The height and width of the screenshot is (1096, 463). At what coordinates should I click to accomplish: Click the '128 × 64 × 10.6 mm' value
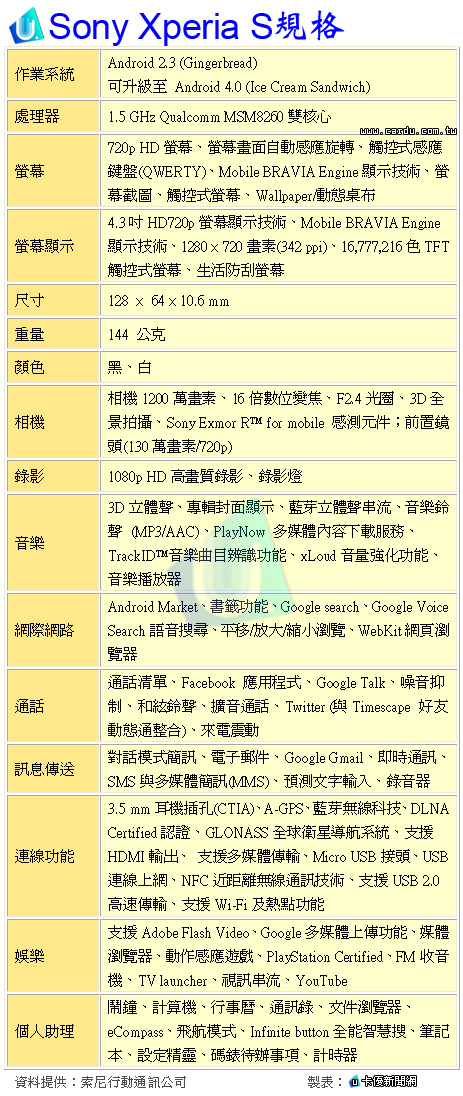coord(169,301)
